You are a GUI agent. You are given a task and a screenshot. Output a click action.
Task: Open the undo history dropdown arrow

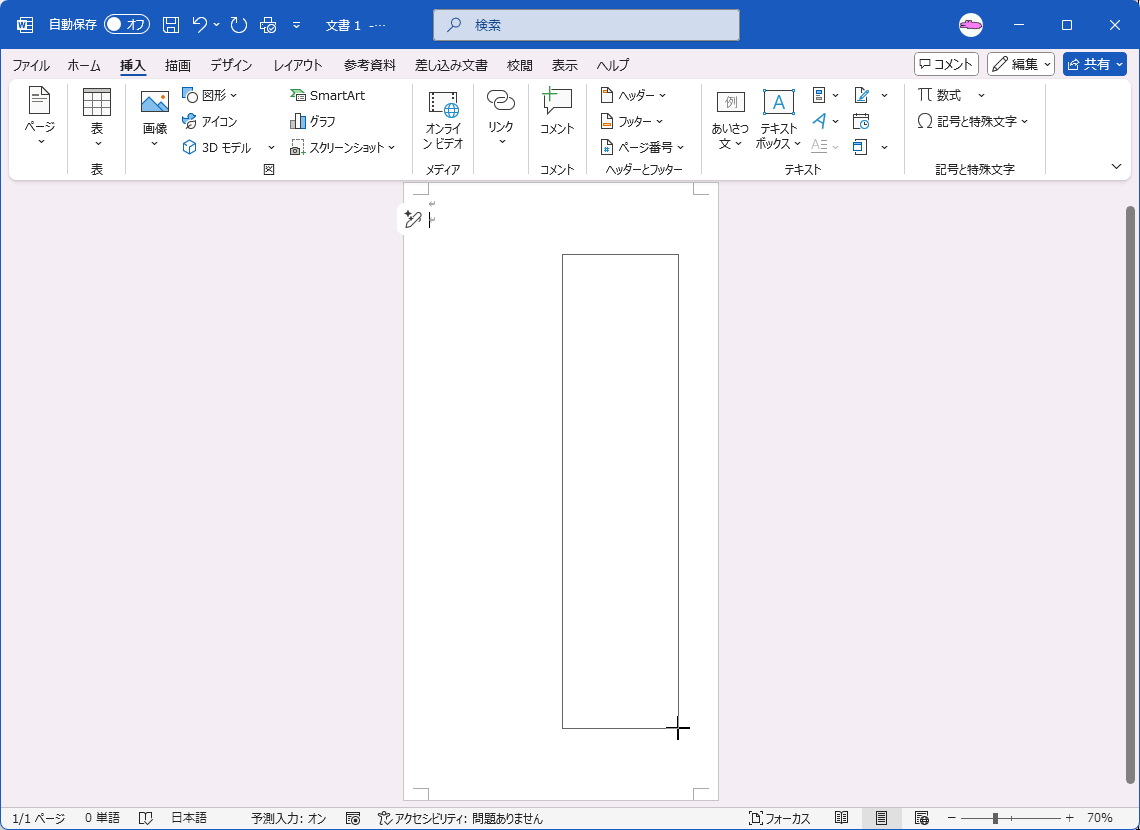tap(217, 25)
